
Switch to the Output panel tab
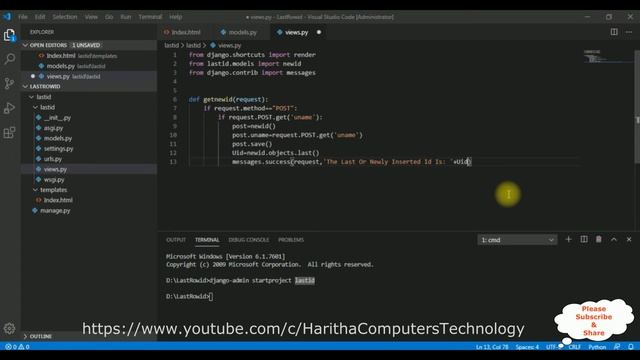(x=176, y=240)
